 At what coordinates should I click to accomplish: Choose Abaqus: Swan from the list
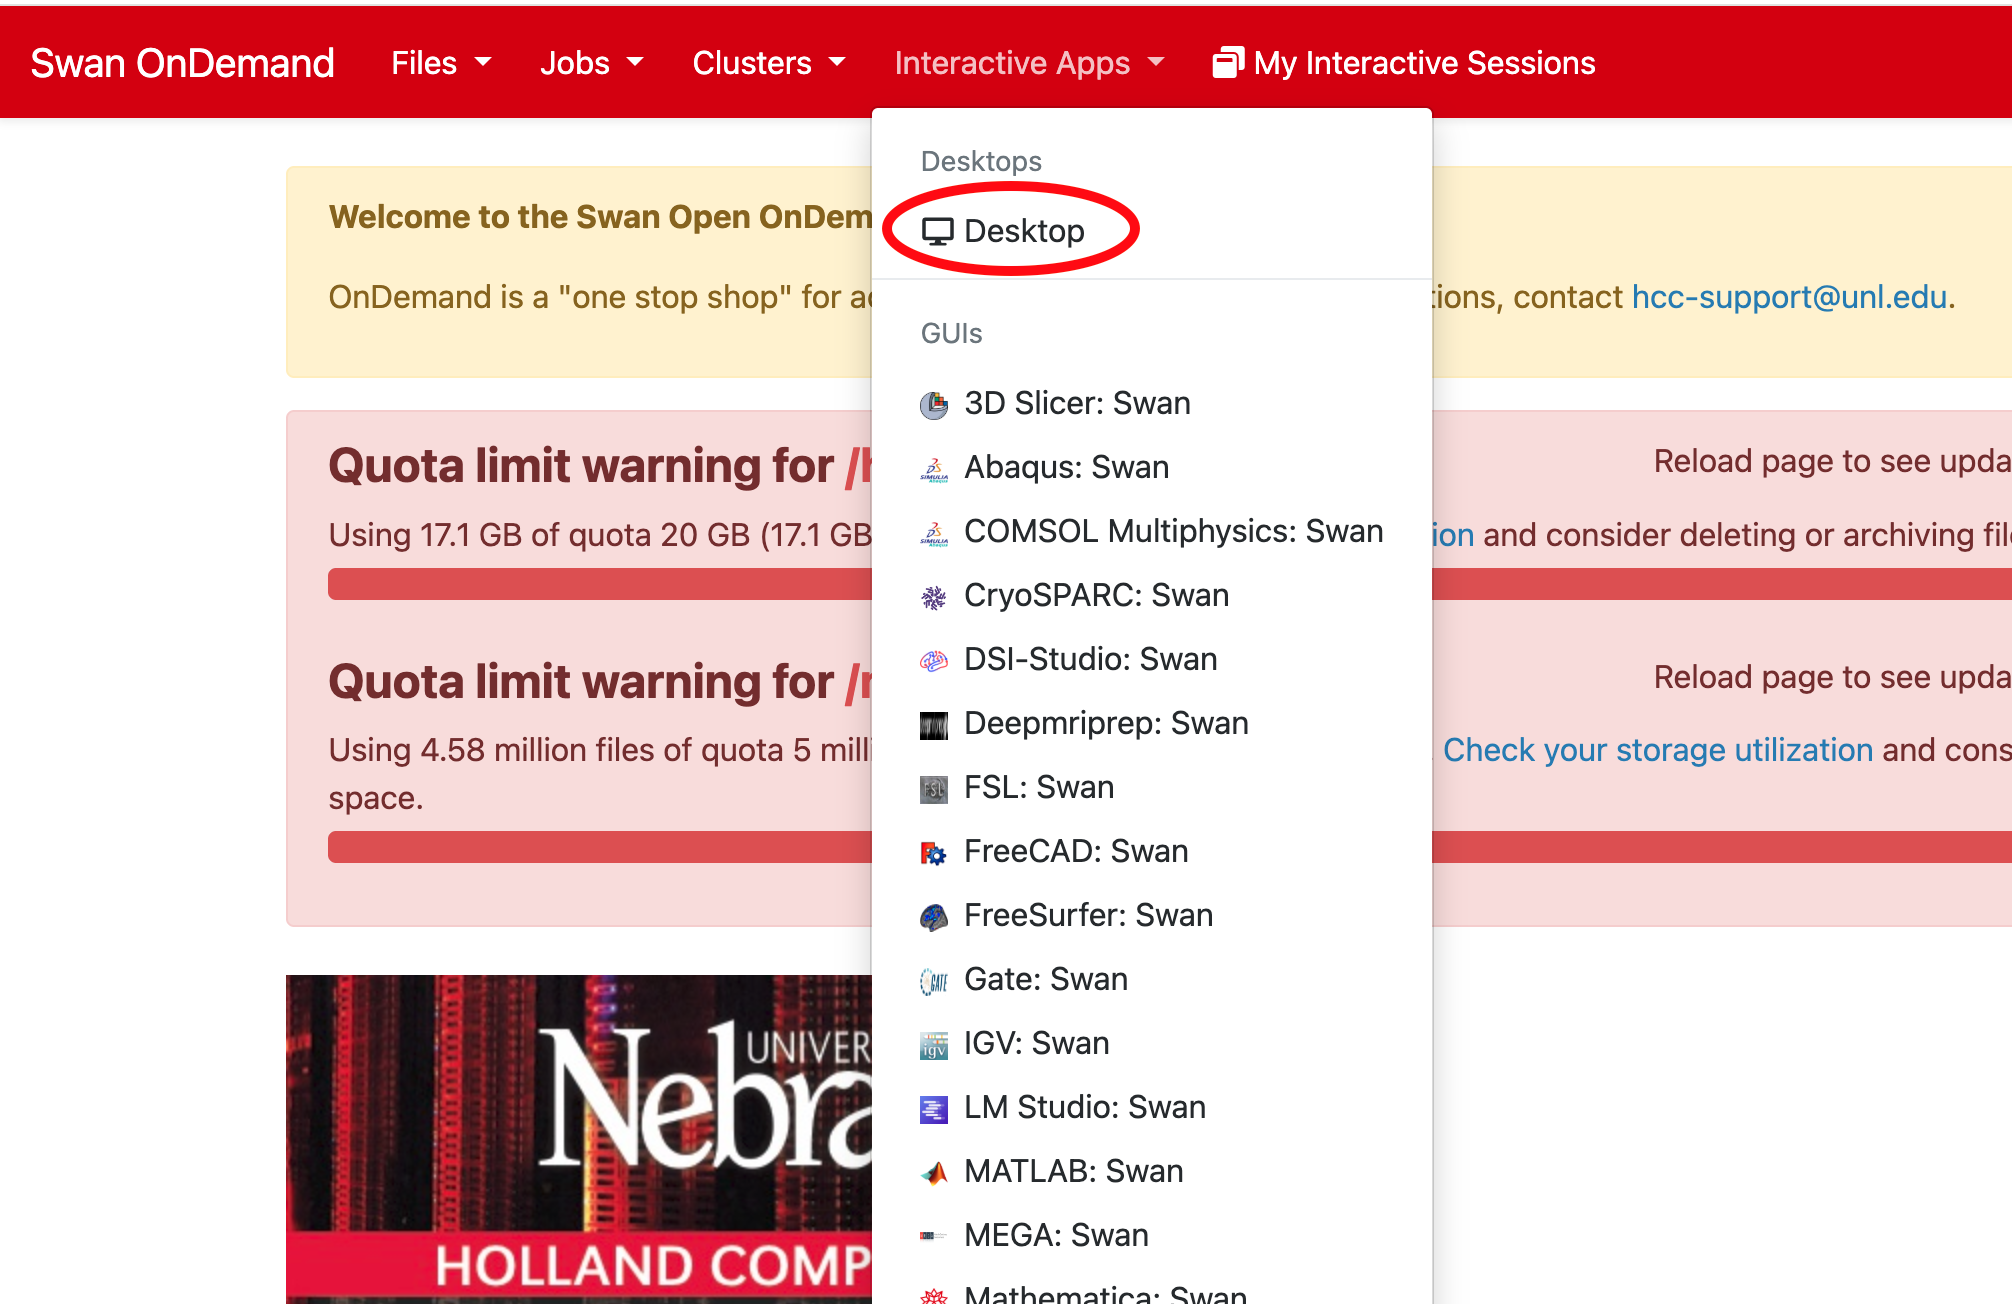tap(1065, 467)
